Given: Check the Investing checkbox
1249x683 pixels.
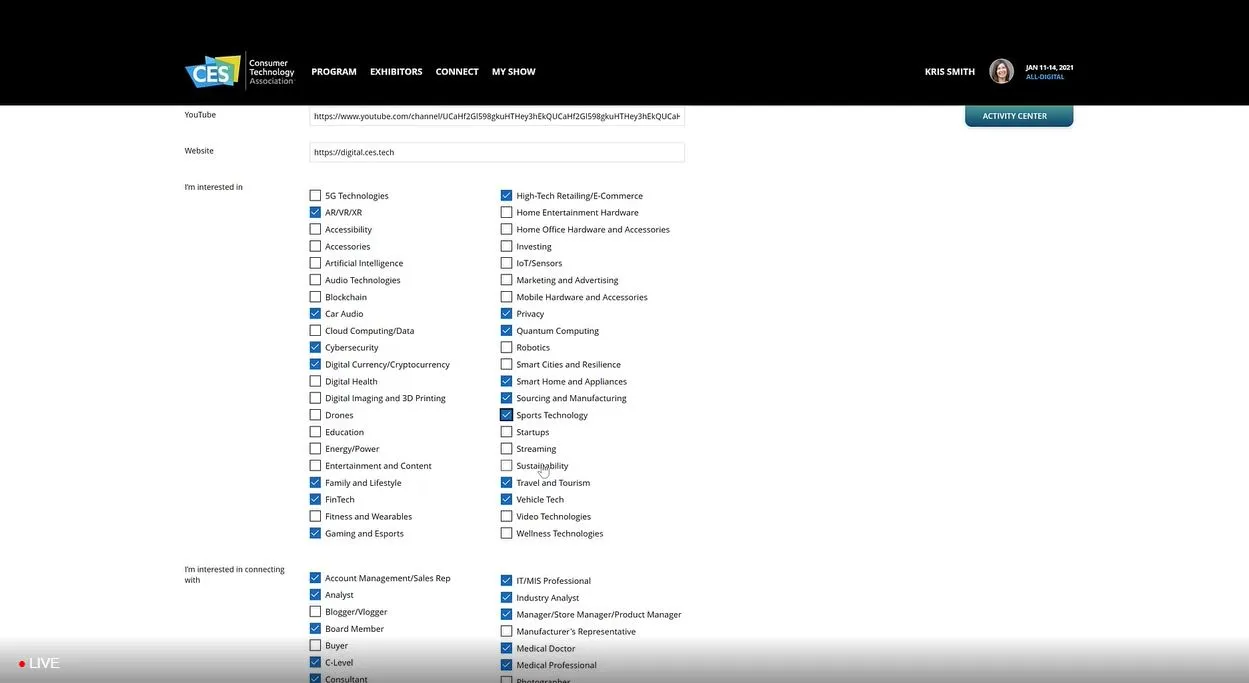Looking at the screenshot, I should [x=506, y=246].
